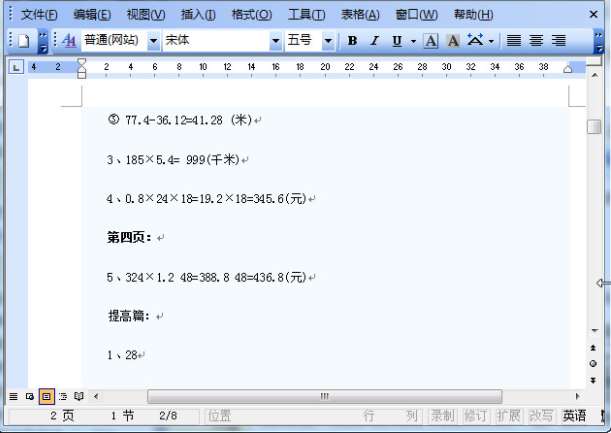Toggle Italic formatting button
Screen dimensions: 611x433
pos(374,41)
